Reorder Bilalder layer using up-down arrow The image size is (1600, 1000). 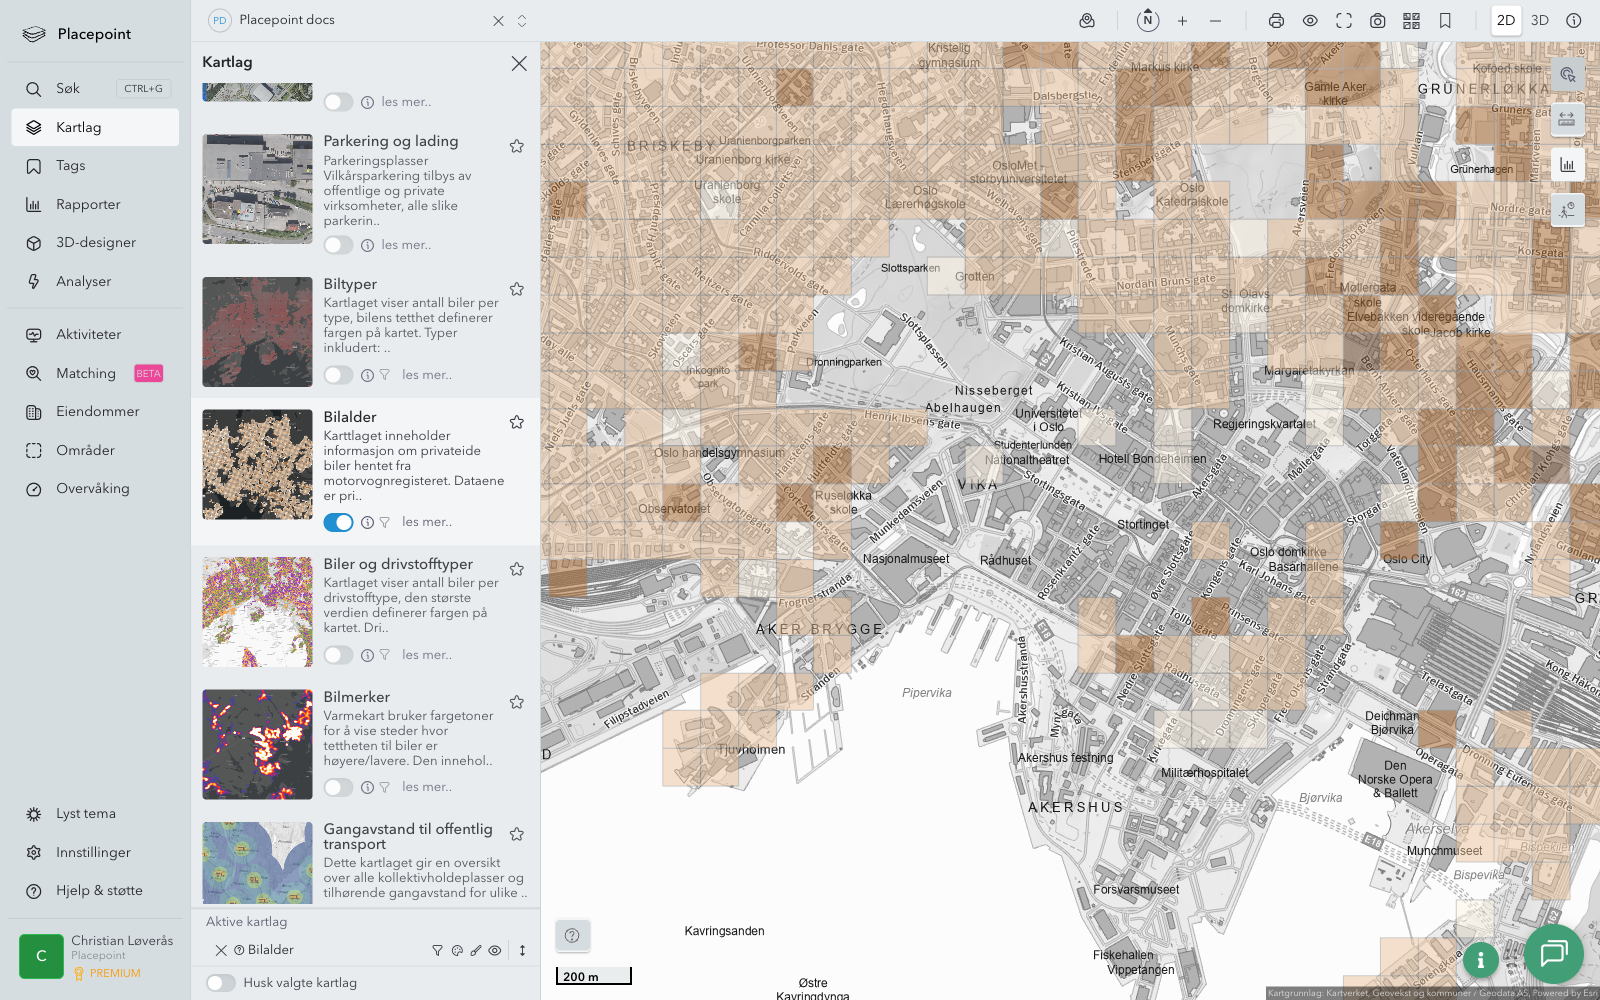click(x=522, y=951)
